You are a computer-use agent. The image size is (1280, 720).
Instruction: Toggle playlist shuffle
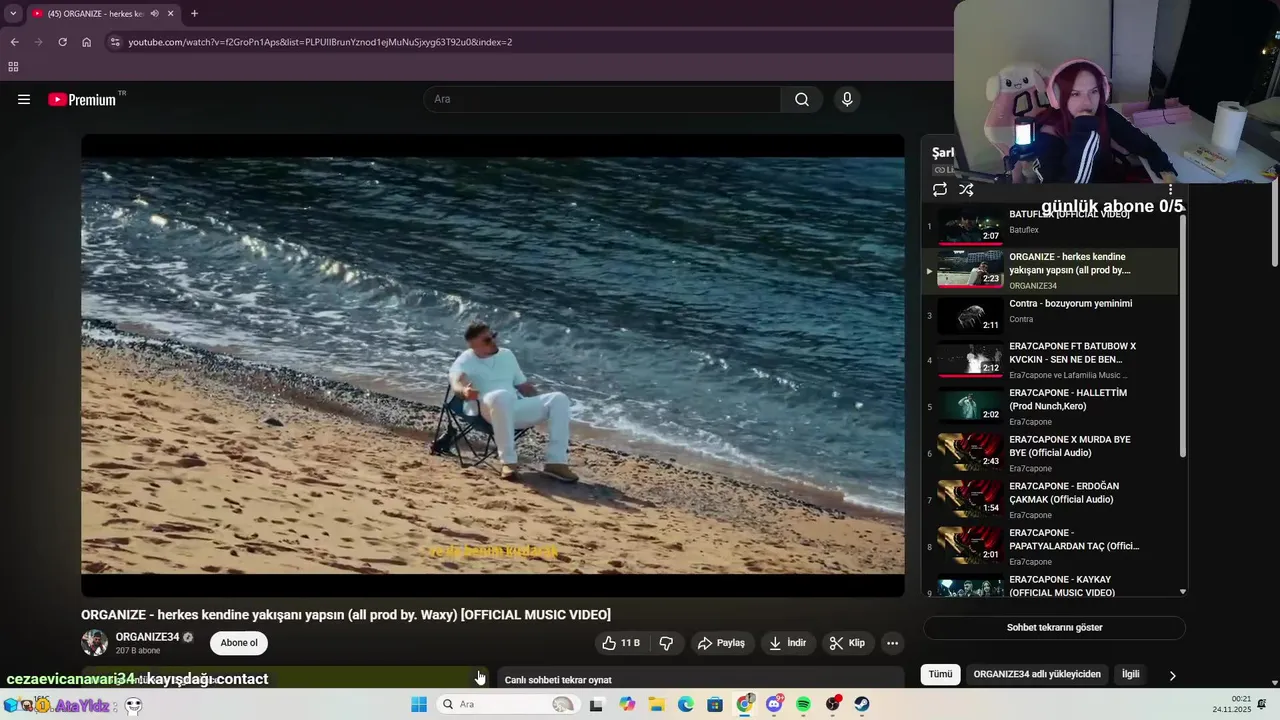tap(966, 189)
